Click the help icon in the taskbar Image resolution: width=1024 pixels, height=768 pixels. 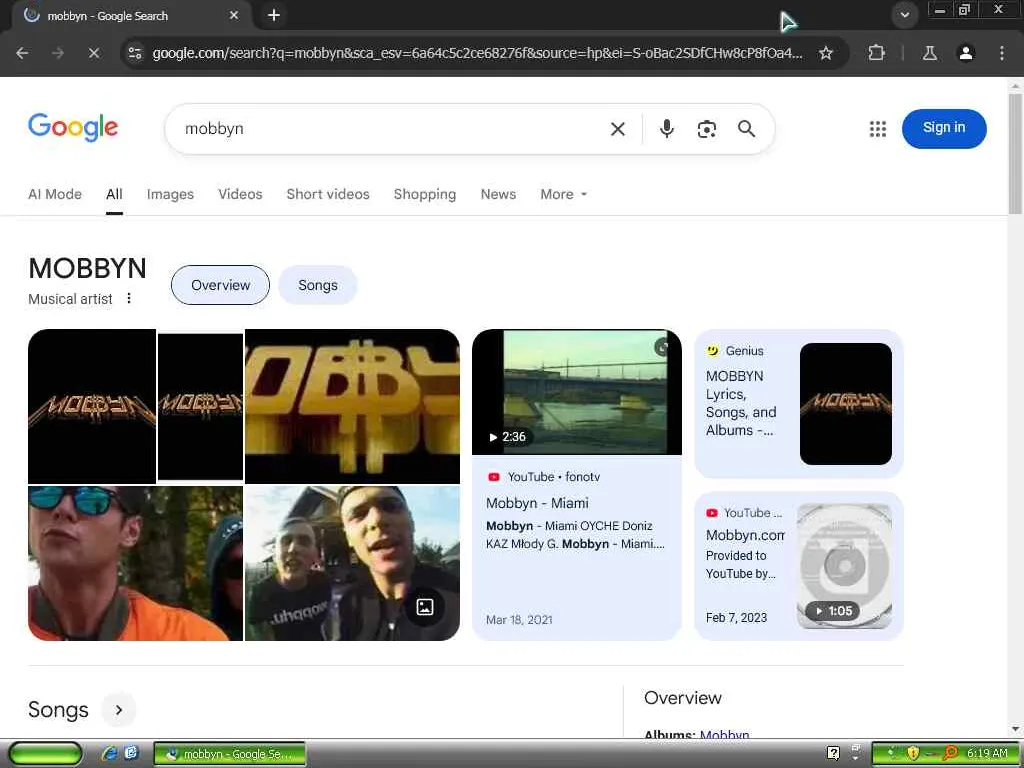833,754
